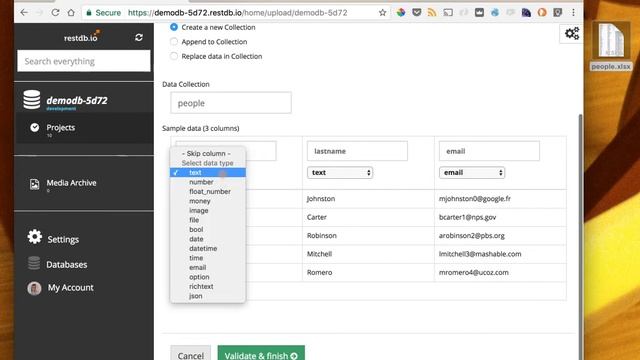Choose date in the data type list
The image size is (640, 360).
pyautogui.click(x=208, y=239)
